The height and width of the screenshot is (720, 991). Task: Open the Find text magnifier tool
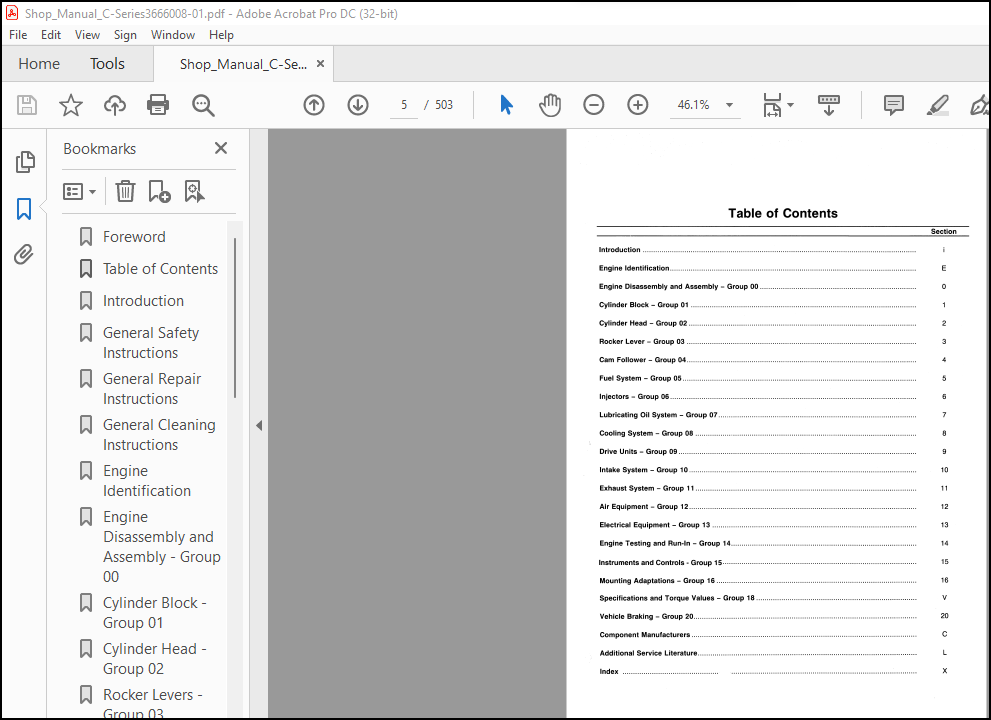coord(203,105)
